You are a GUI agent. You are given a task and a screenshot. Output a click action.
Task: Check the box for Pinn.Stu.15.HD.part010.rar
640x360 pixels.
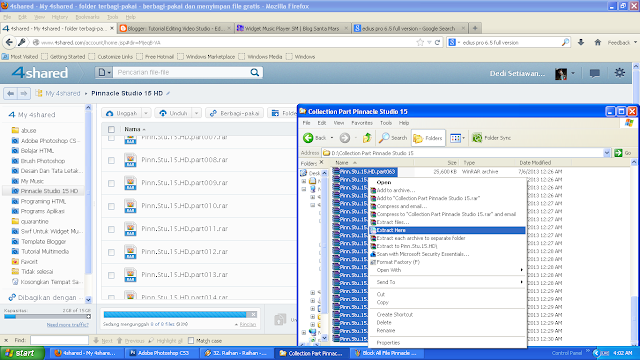point(111,206)
